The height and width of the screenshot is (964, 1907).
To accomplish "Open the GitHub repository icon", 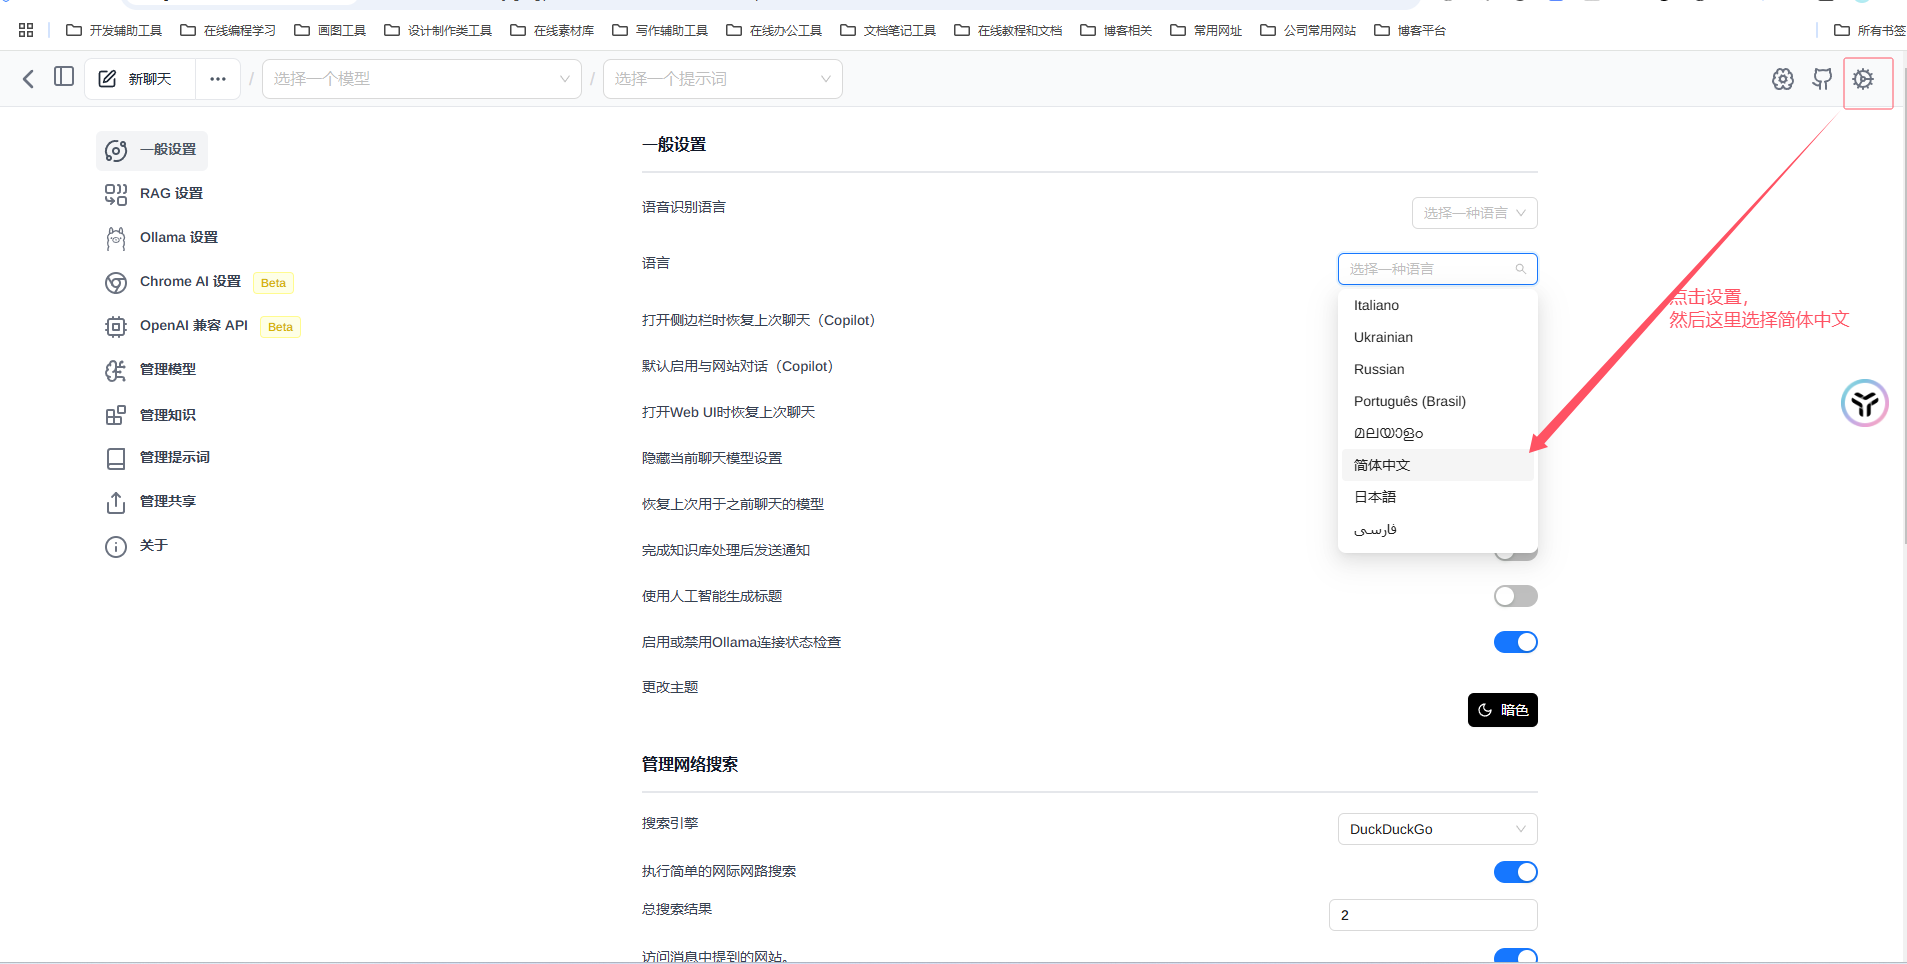I will [1822, 79].
